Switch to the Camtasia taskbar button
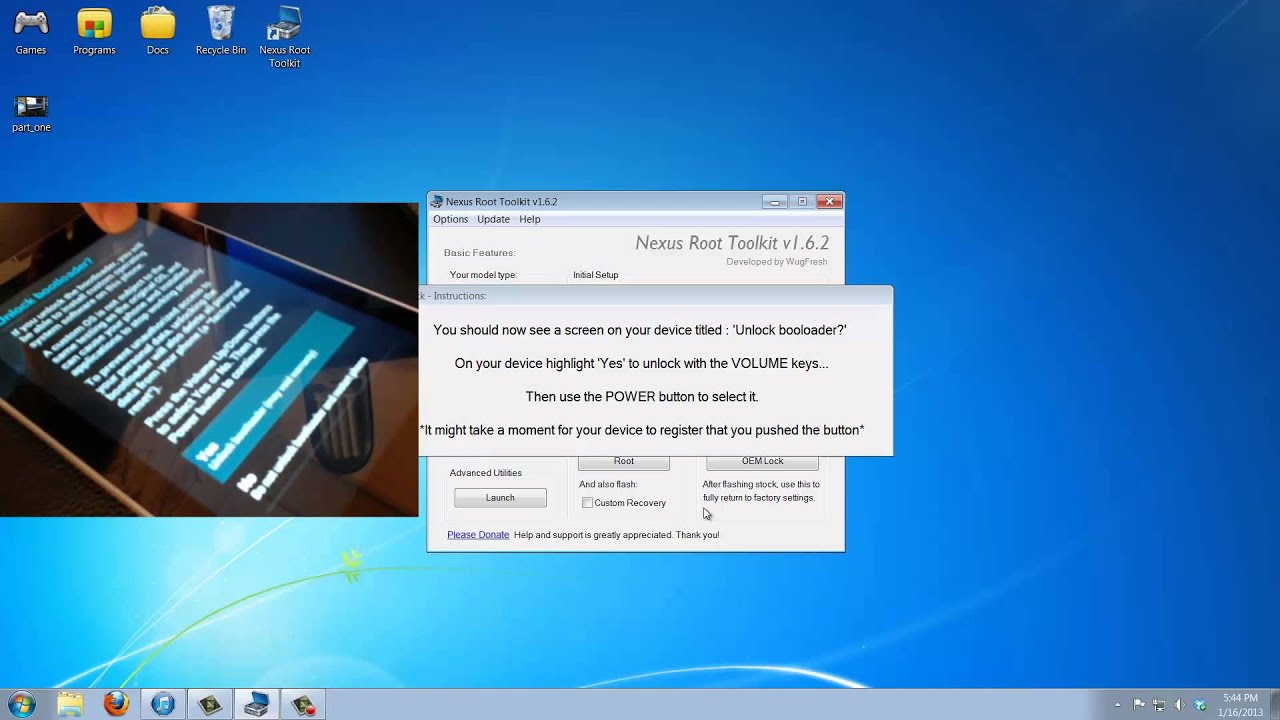Viewport: 1280px width, 720px height. 210,704
